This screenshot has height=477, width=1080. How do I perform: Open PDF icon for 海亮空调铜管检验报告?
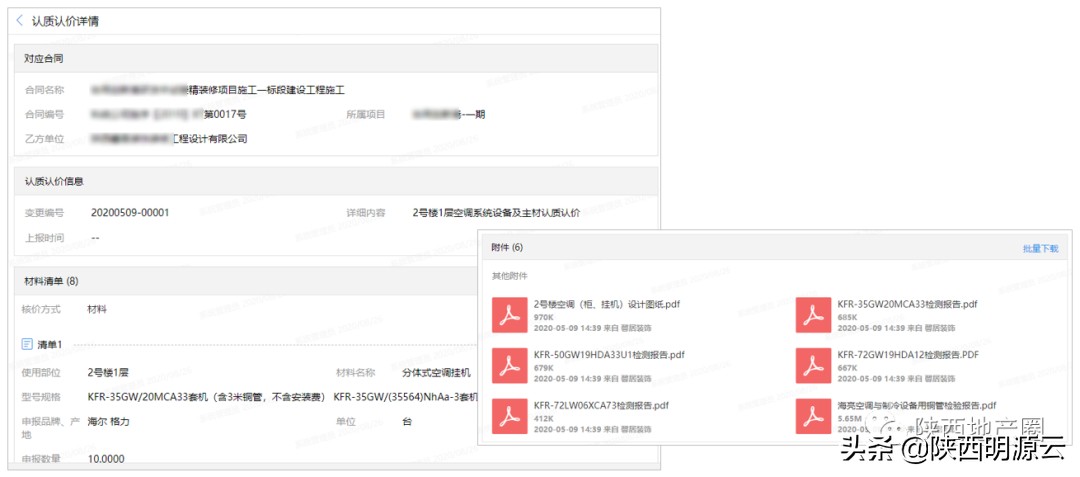click(813, 416)
